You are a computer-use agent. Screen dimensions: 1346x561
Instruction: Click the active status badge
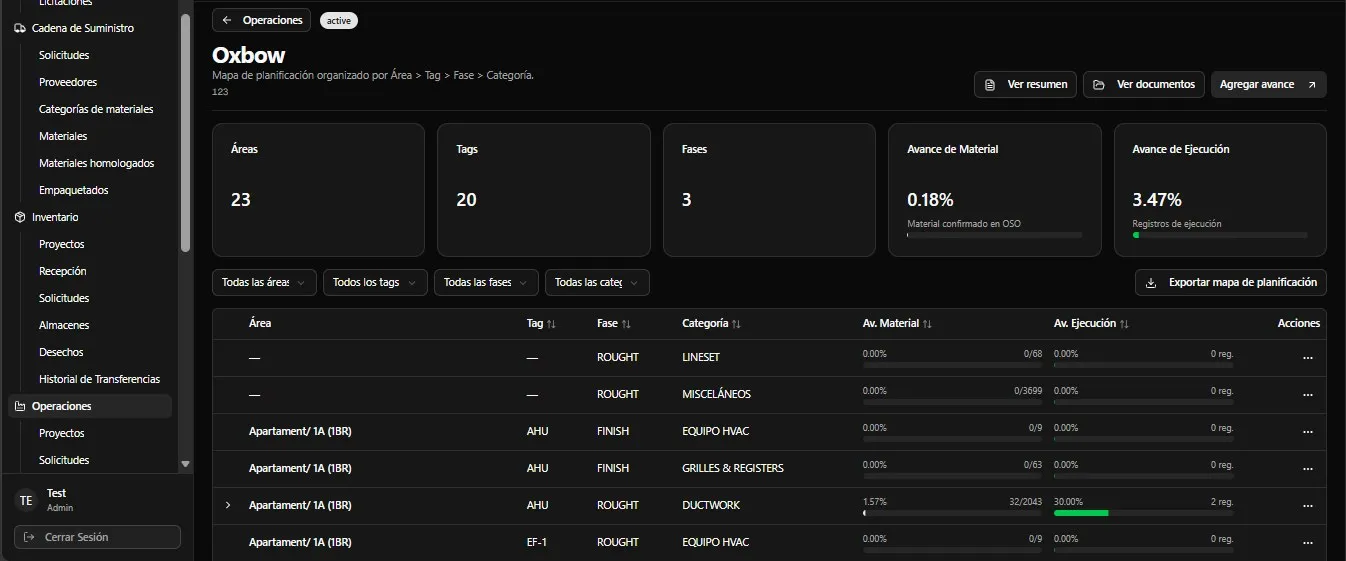pos(339,20)
